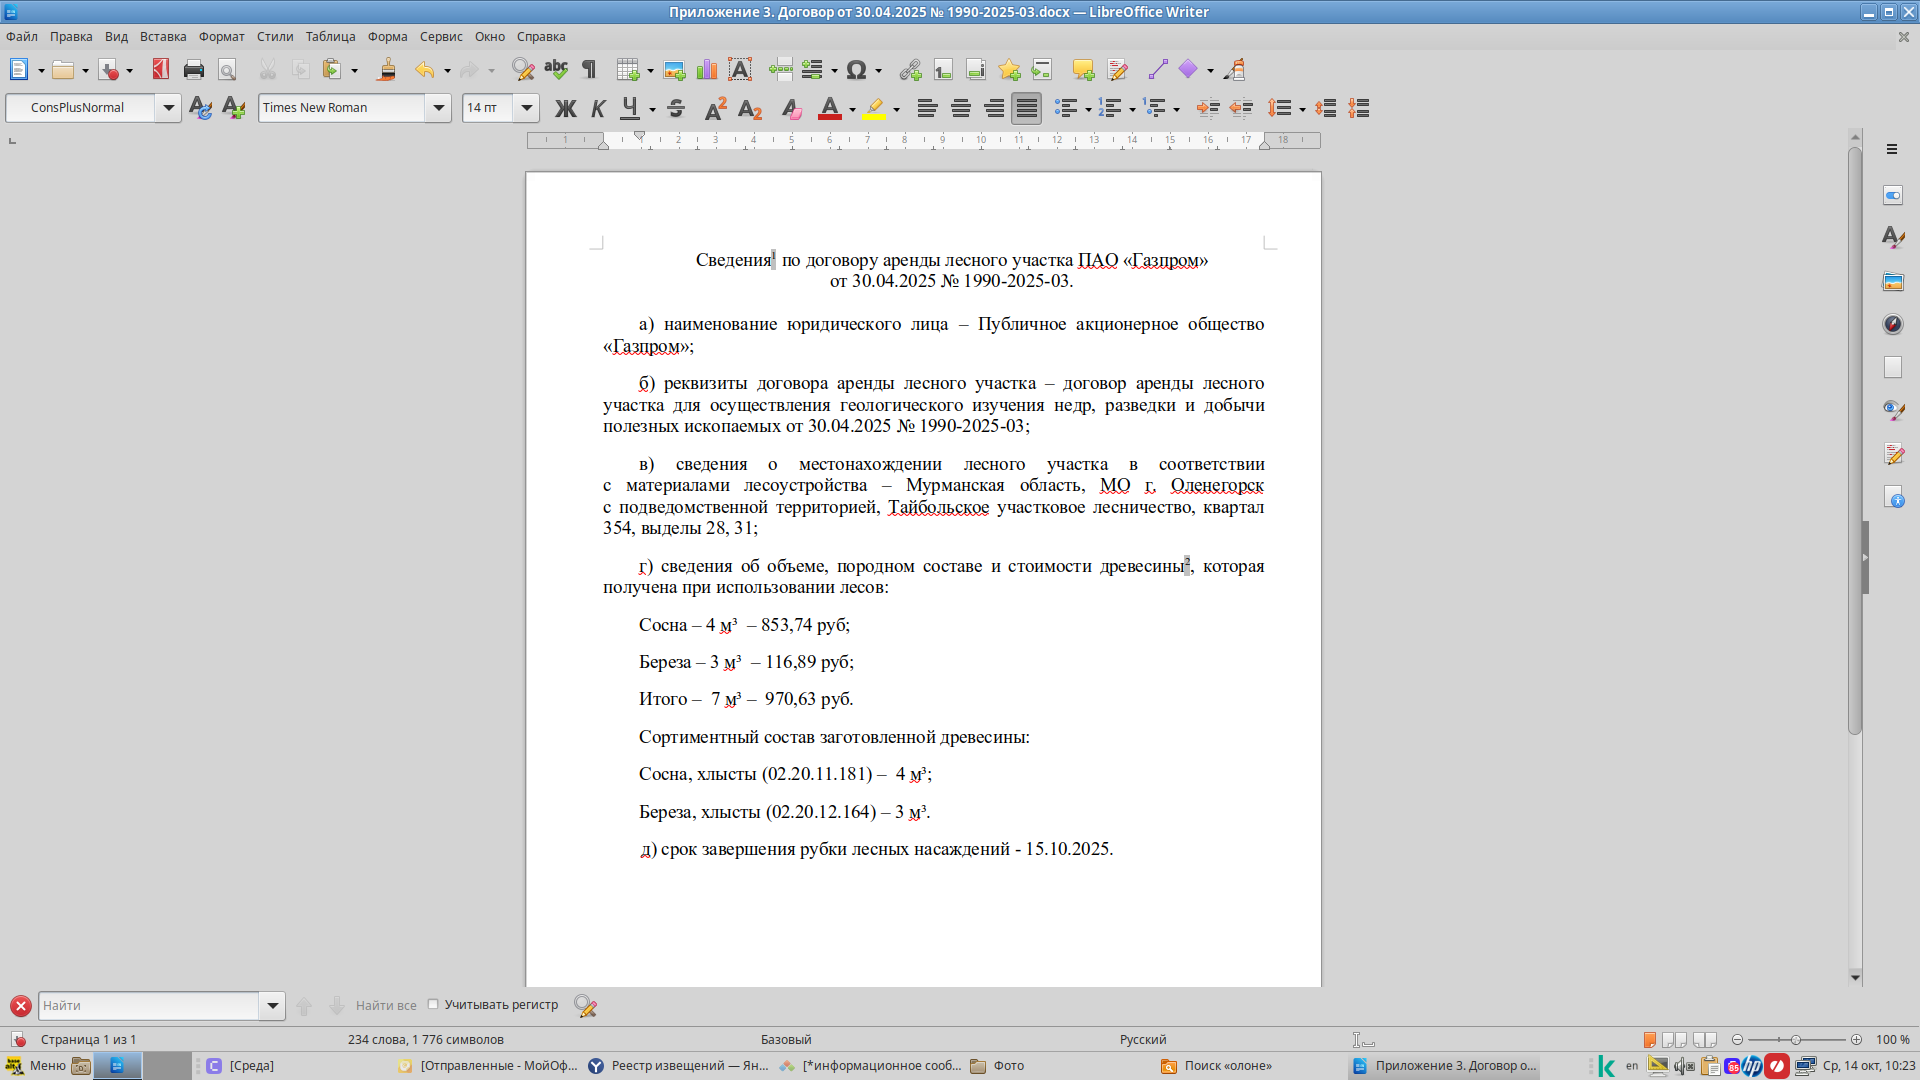Apply superscript formatting
Image resolution: width=1920 pixels, height=1080 pixels.
716,108
